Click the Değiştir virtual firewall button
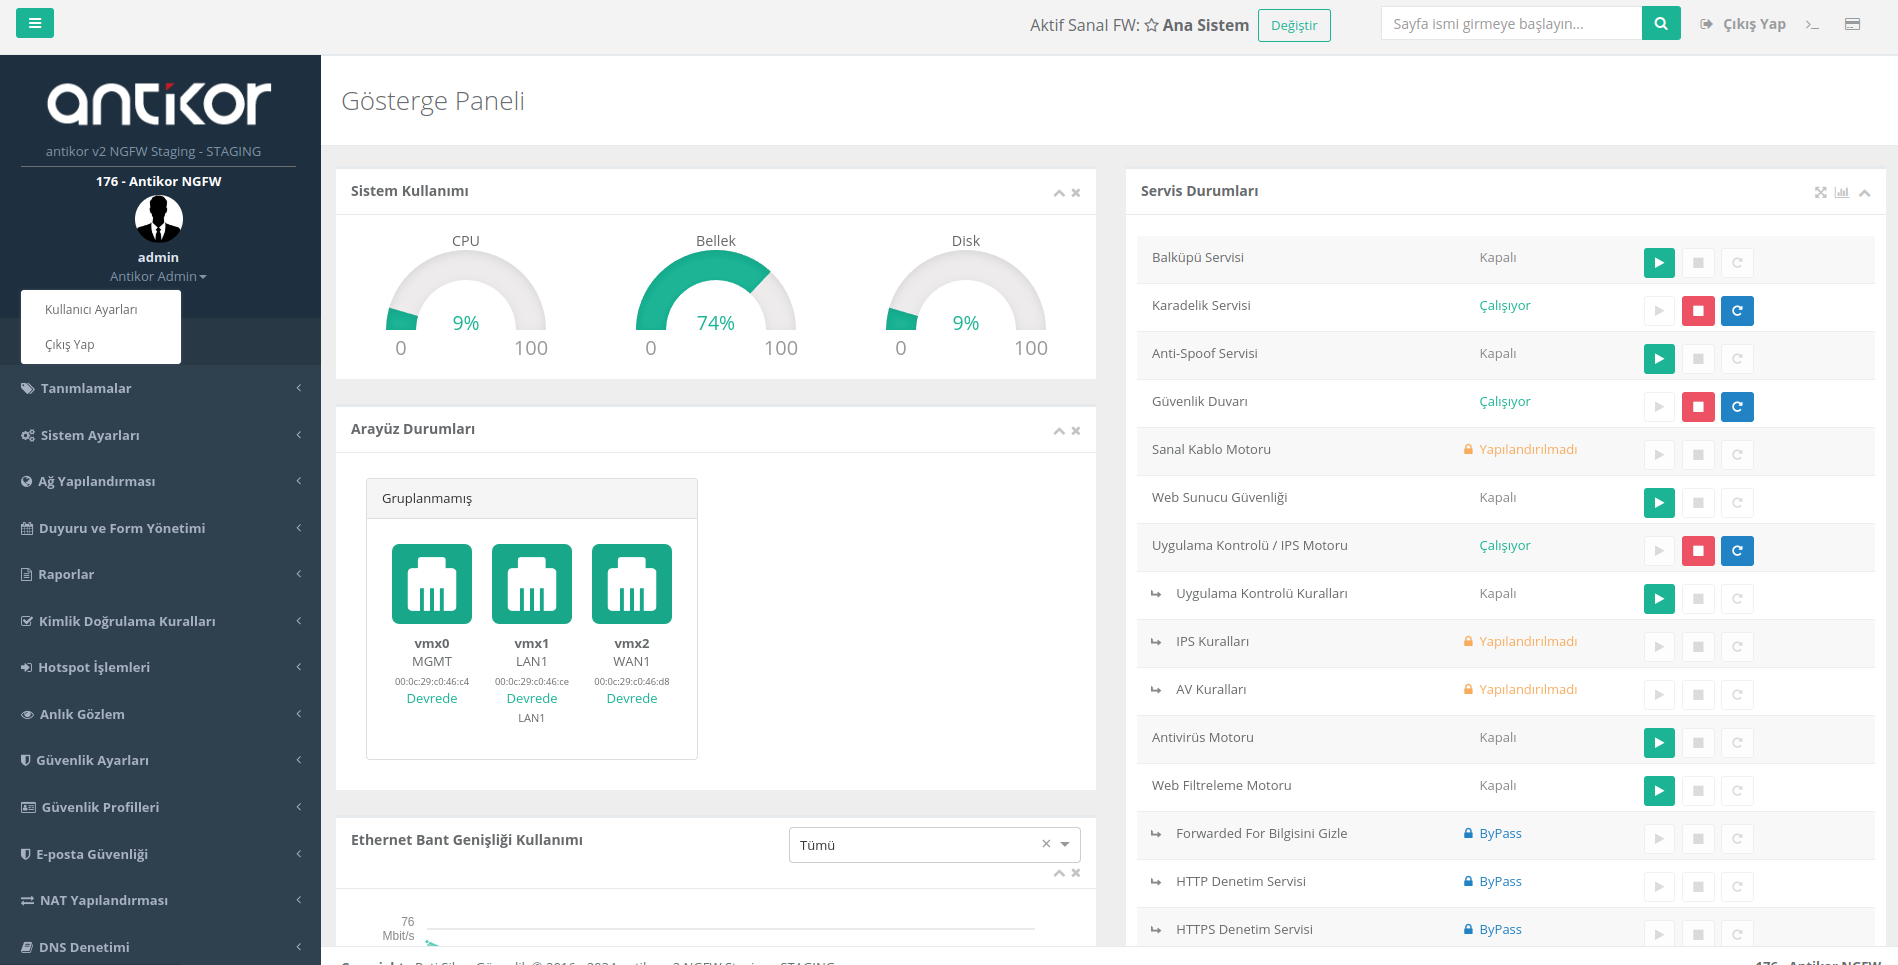 [1294, 26]
